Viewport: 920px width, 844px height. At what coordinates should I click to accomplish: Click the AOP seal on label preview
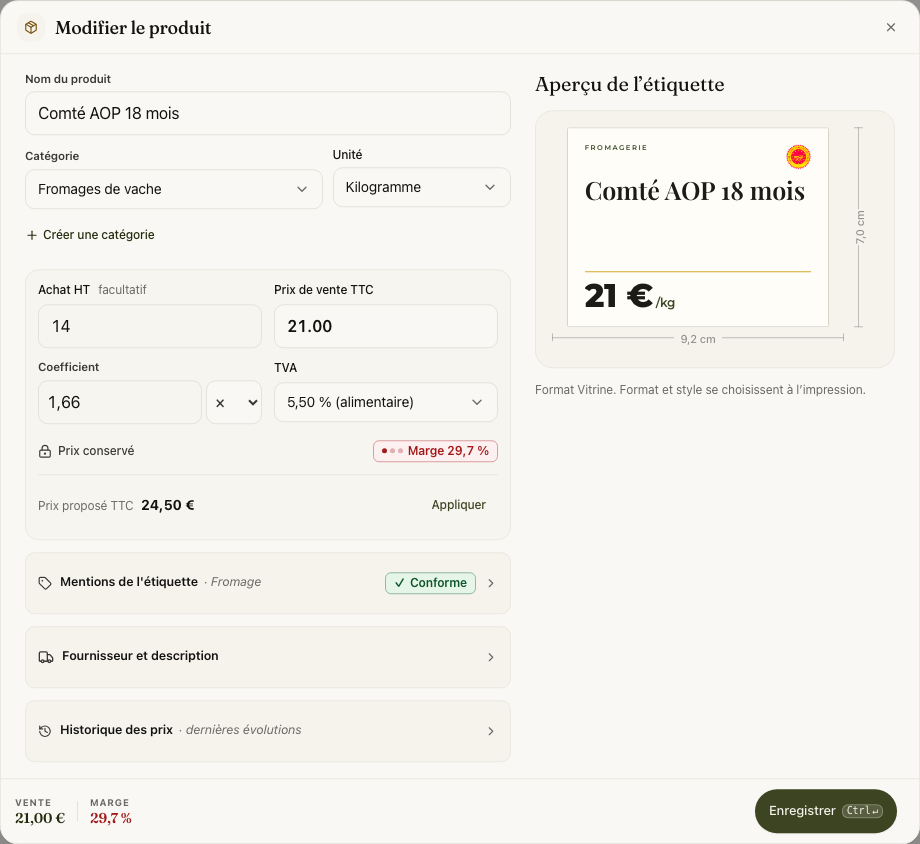coord(798,157)
